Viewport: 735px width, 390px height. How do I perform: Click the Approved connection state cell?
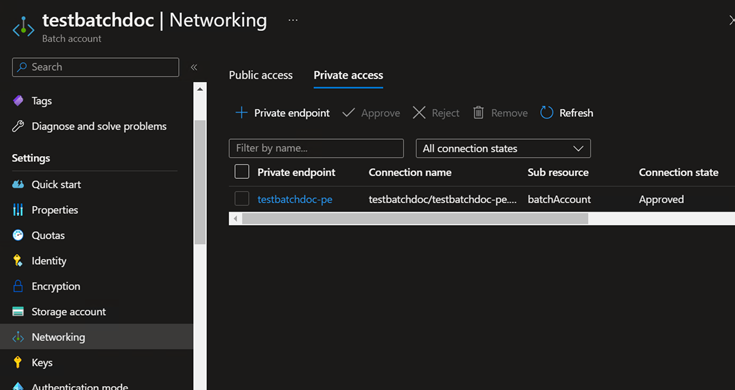coord(661,199)
